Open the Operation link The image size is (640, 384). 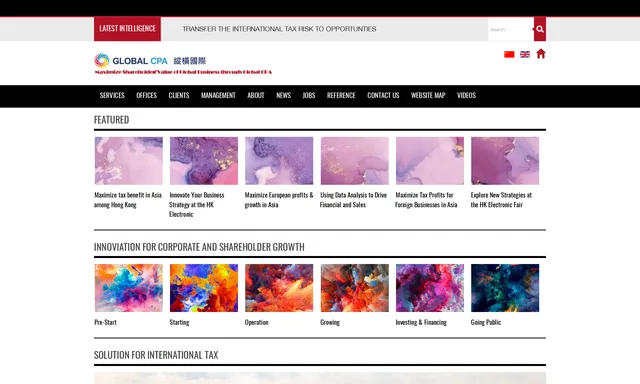(257, 322)
